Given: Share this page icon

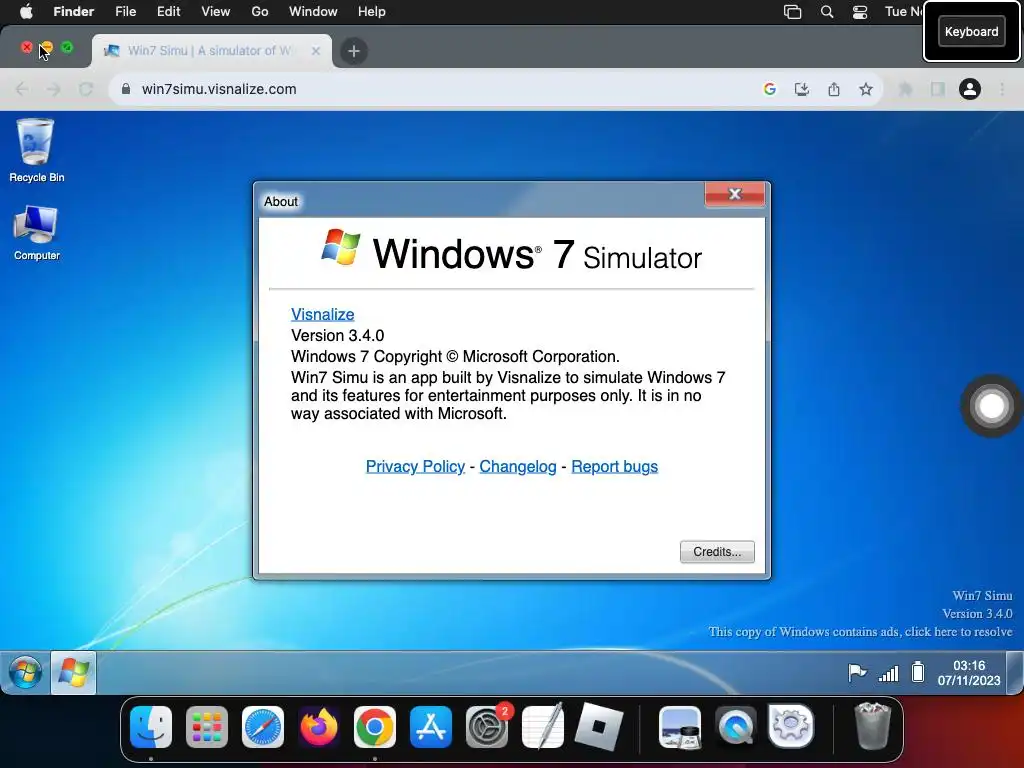Looking at the screenshot, I should click(x=834, y=89).
